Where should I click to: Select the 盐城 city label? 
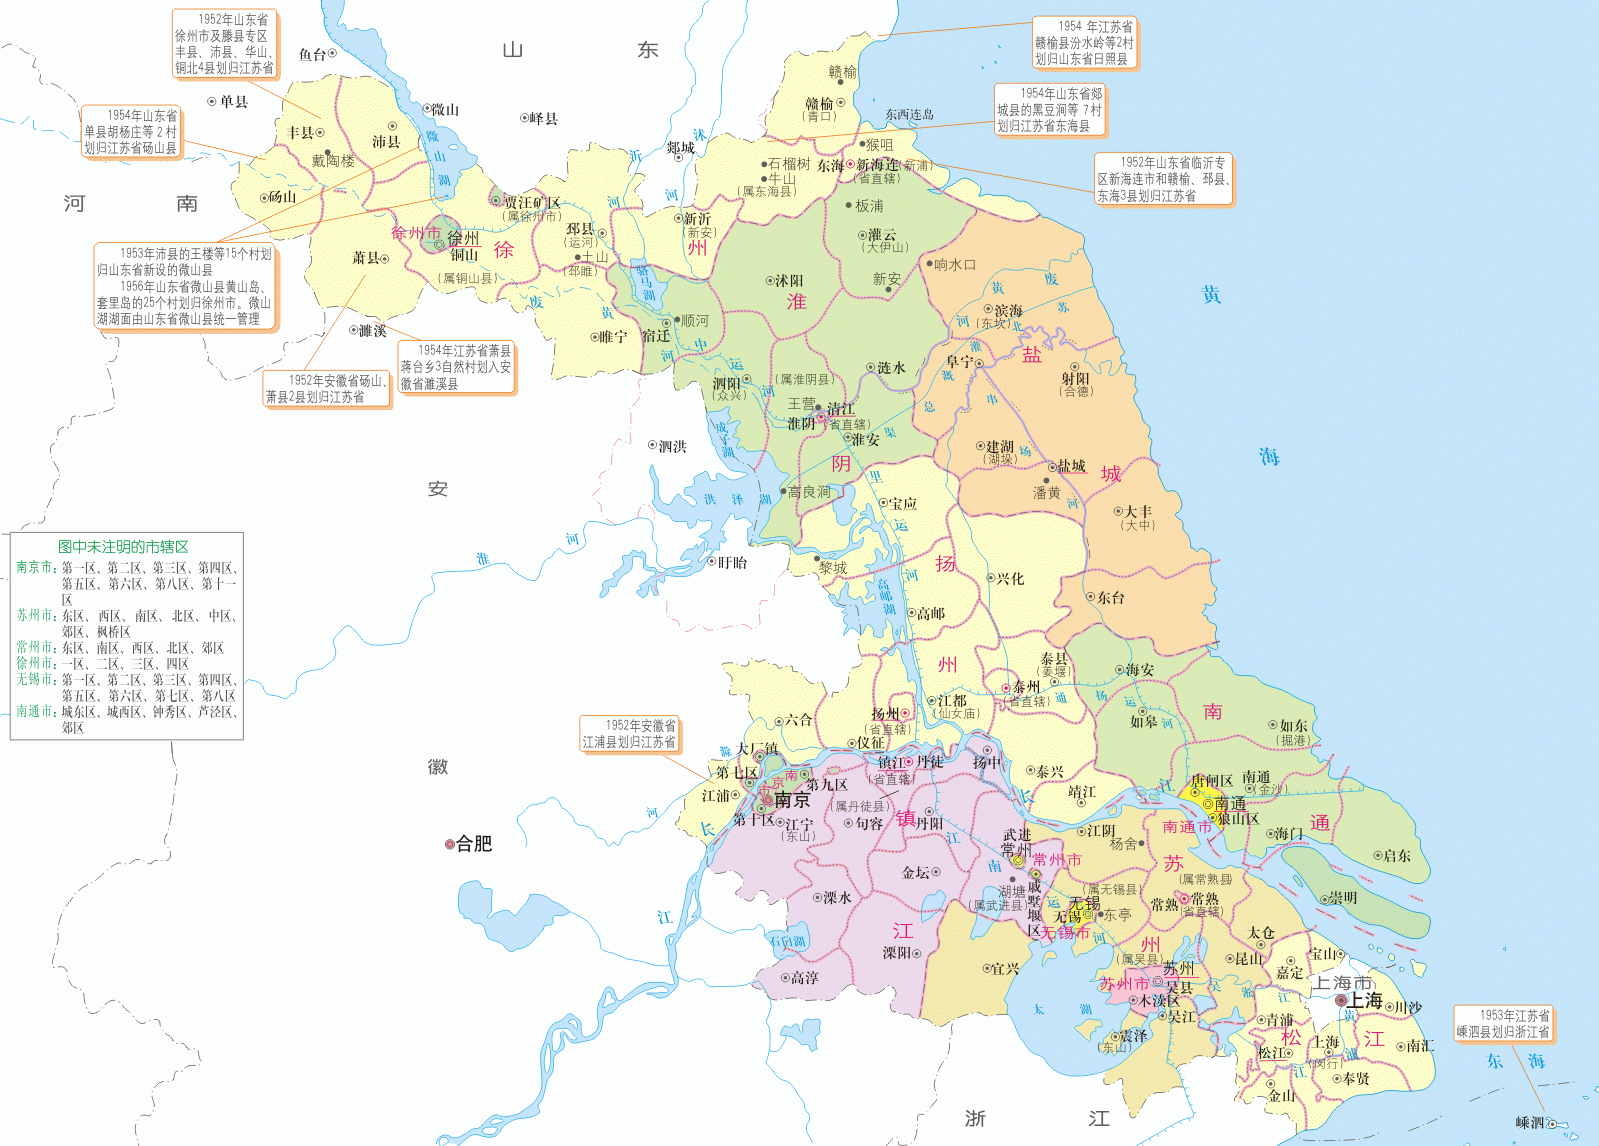click(1072, 466)
